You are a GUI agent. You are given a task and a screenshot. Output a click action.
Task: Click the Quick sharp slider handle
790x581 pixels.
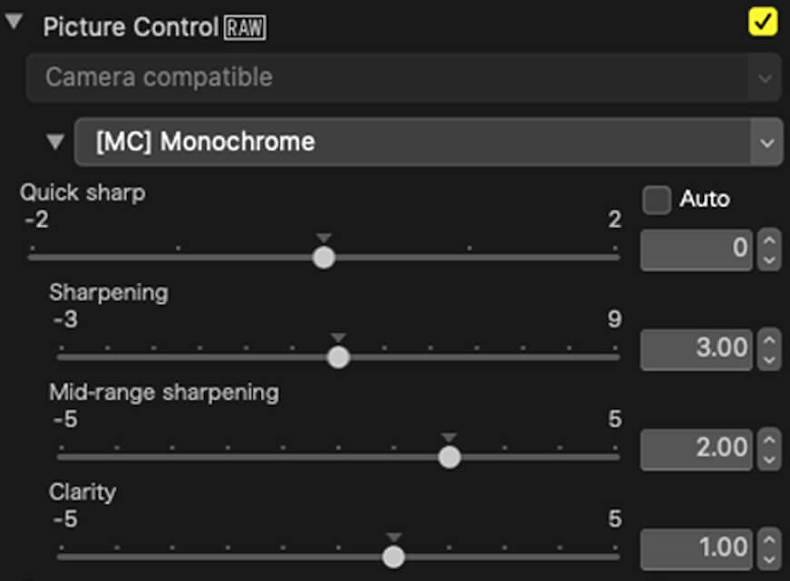click(323, 257)
